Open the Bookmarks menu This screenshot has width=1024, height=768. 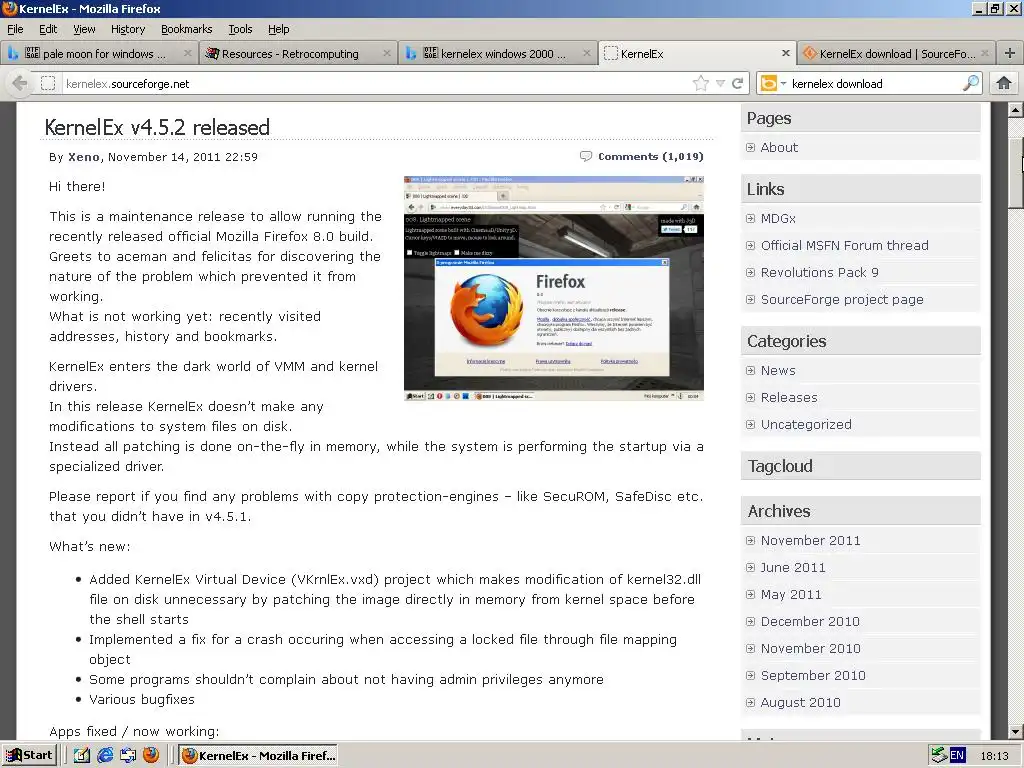point(187,29)
